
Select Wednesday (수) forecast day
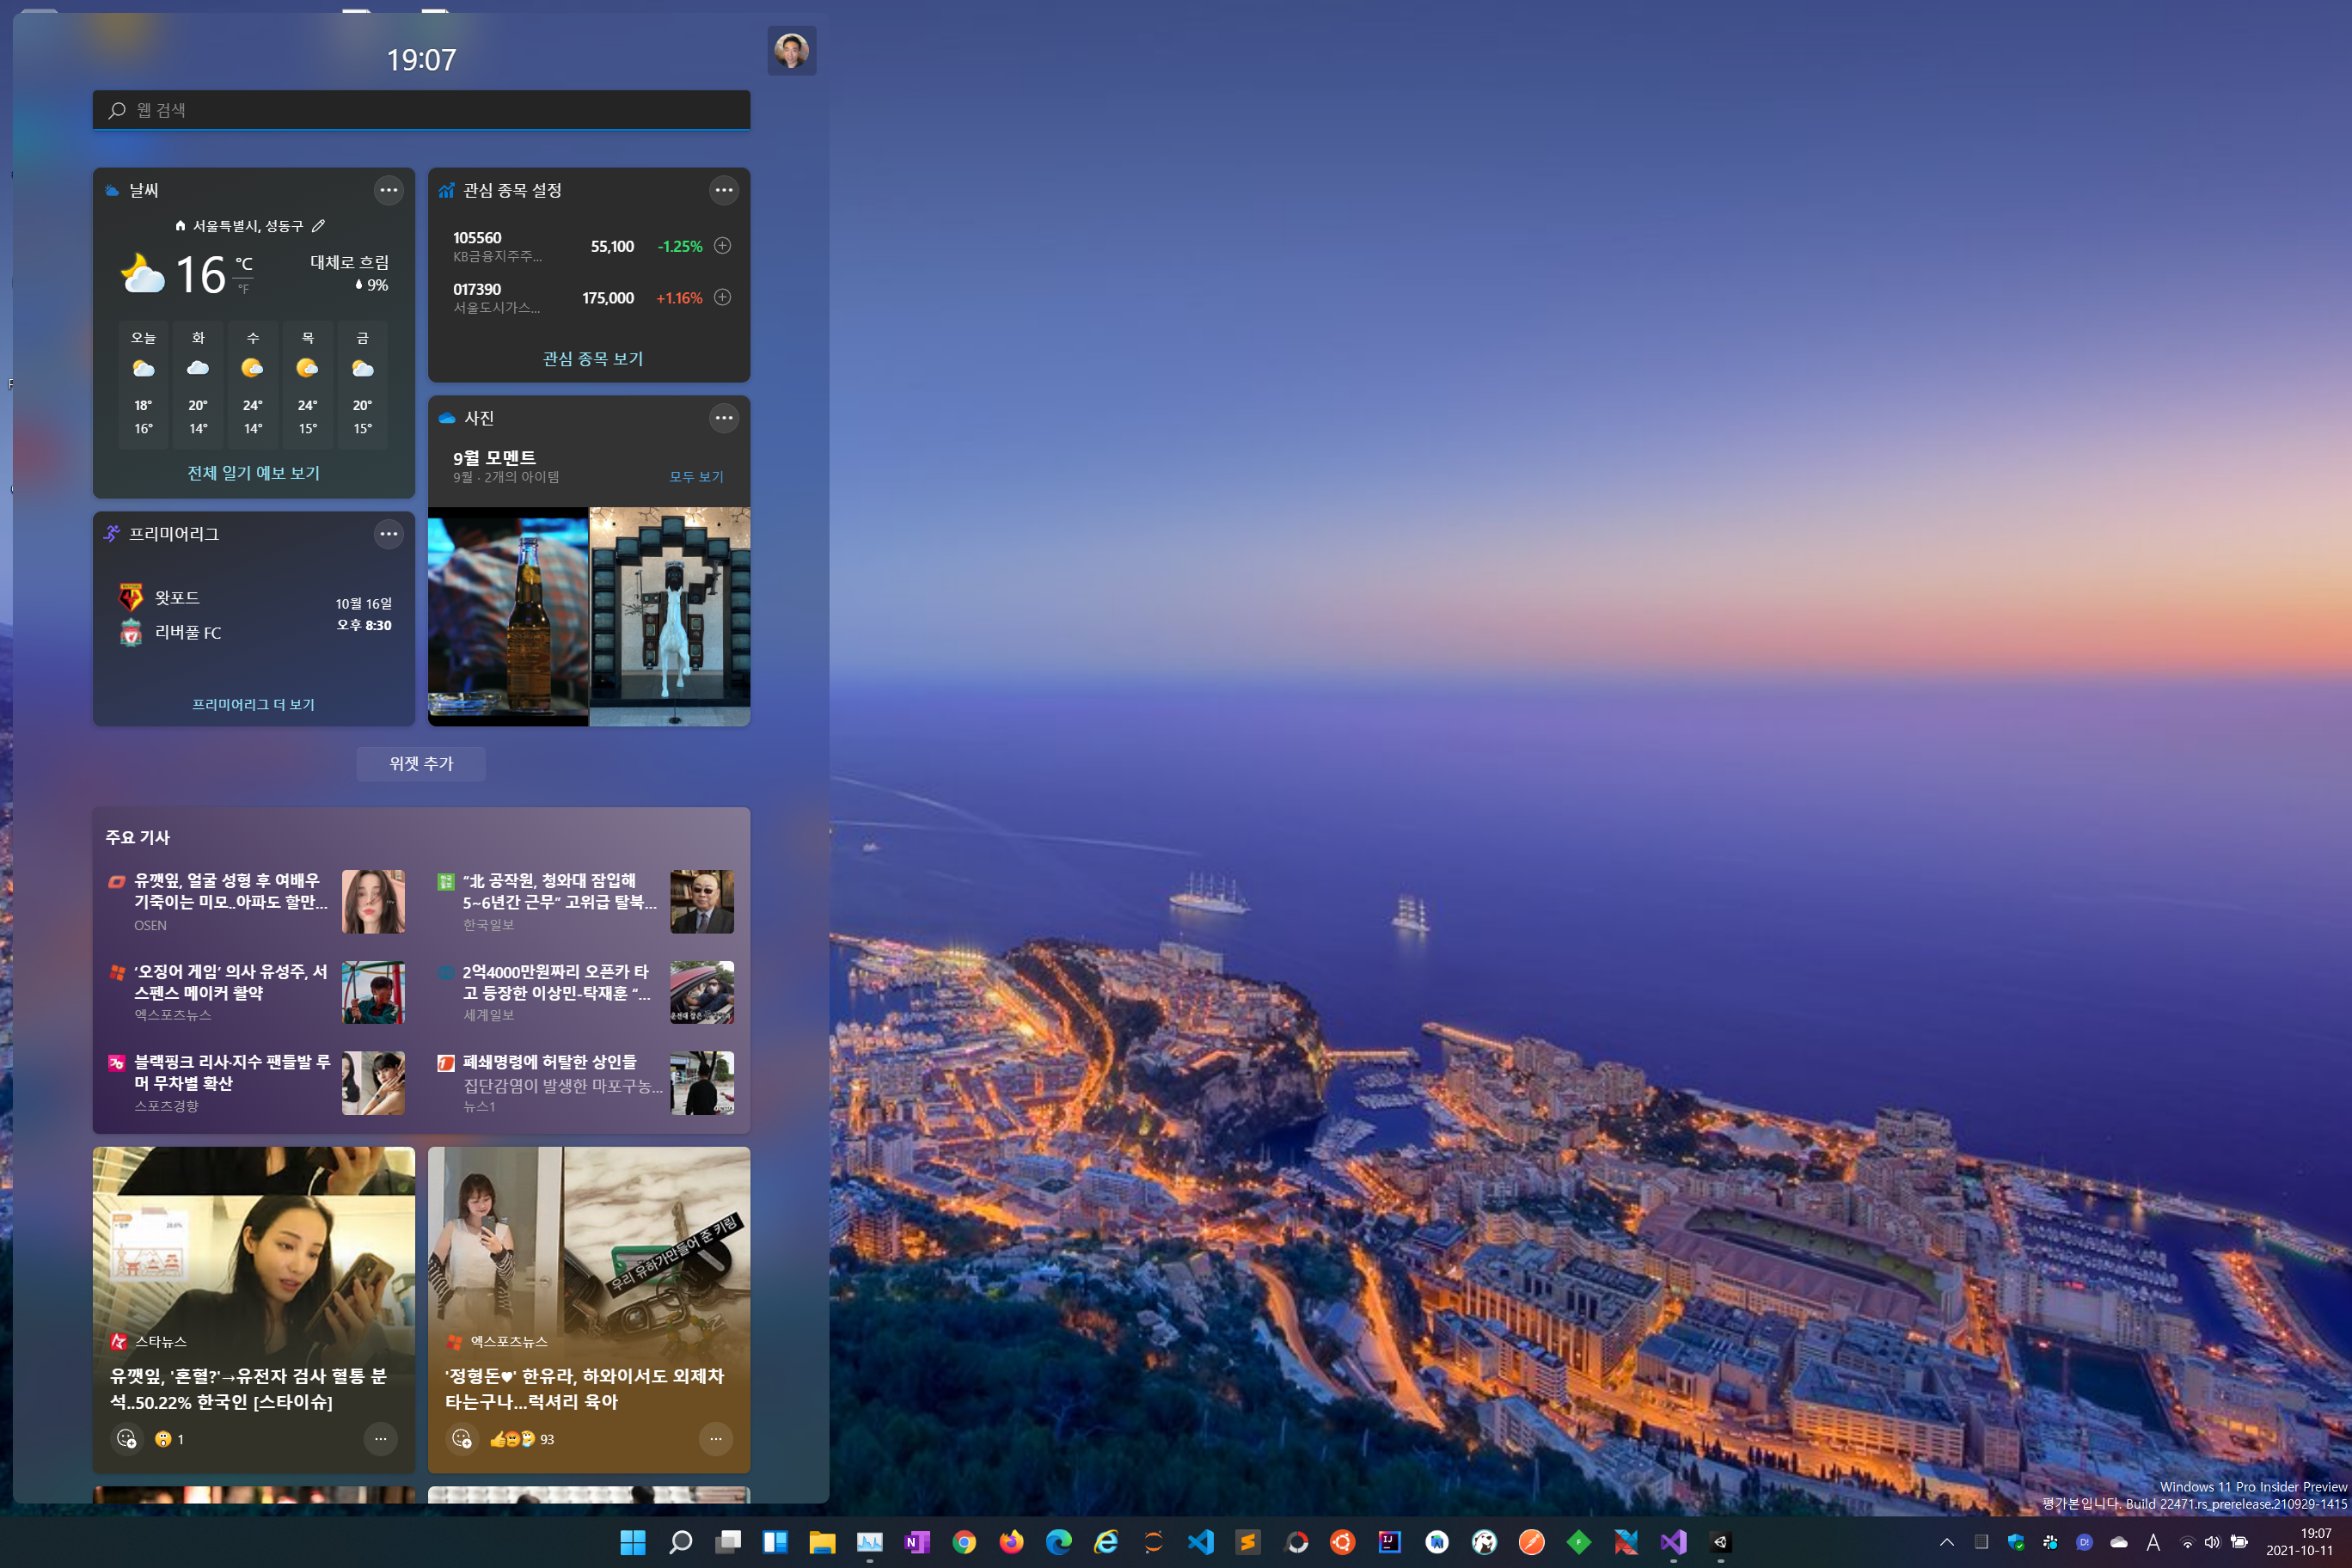pyautogui.click(x=253, y=384)
